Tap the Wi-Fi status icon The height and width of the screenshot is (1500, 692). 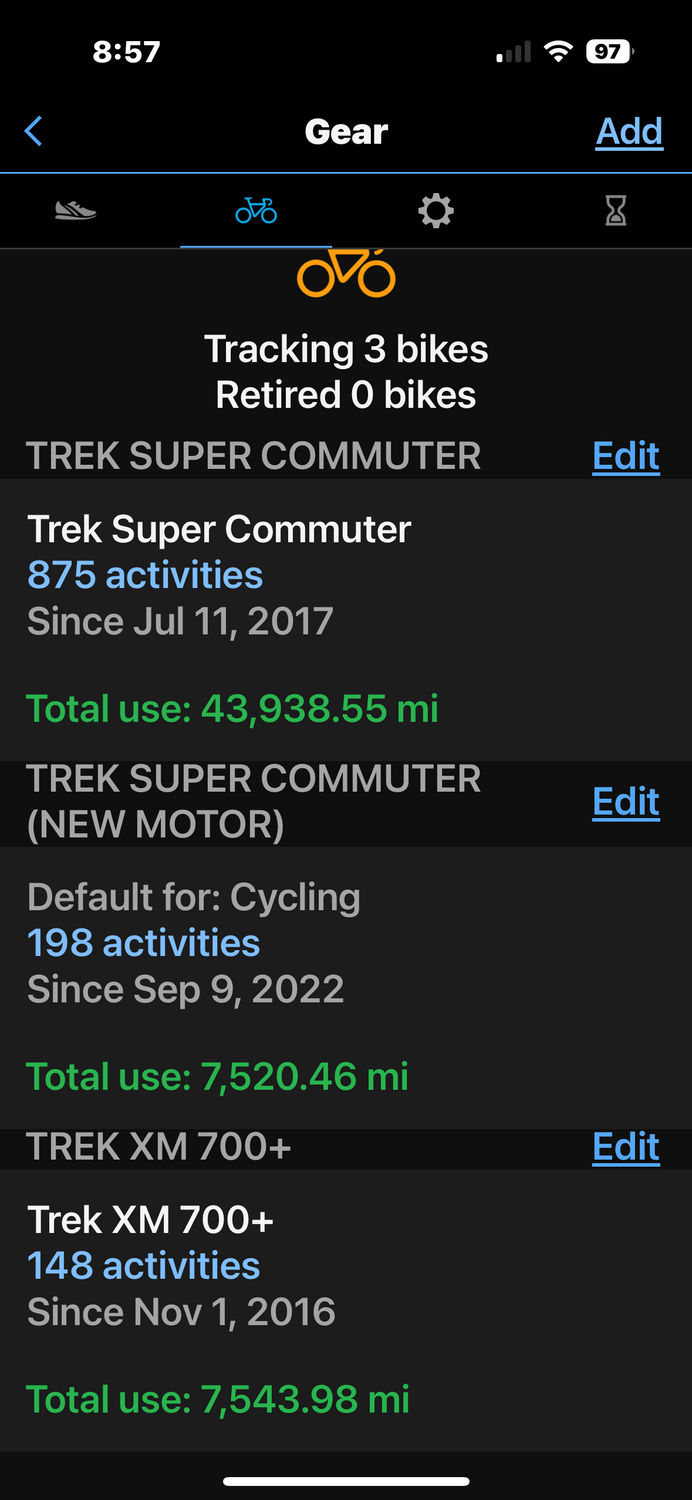558,52
